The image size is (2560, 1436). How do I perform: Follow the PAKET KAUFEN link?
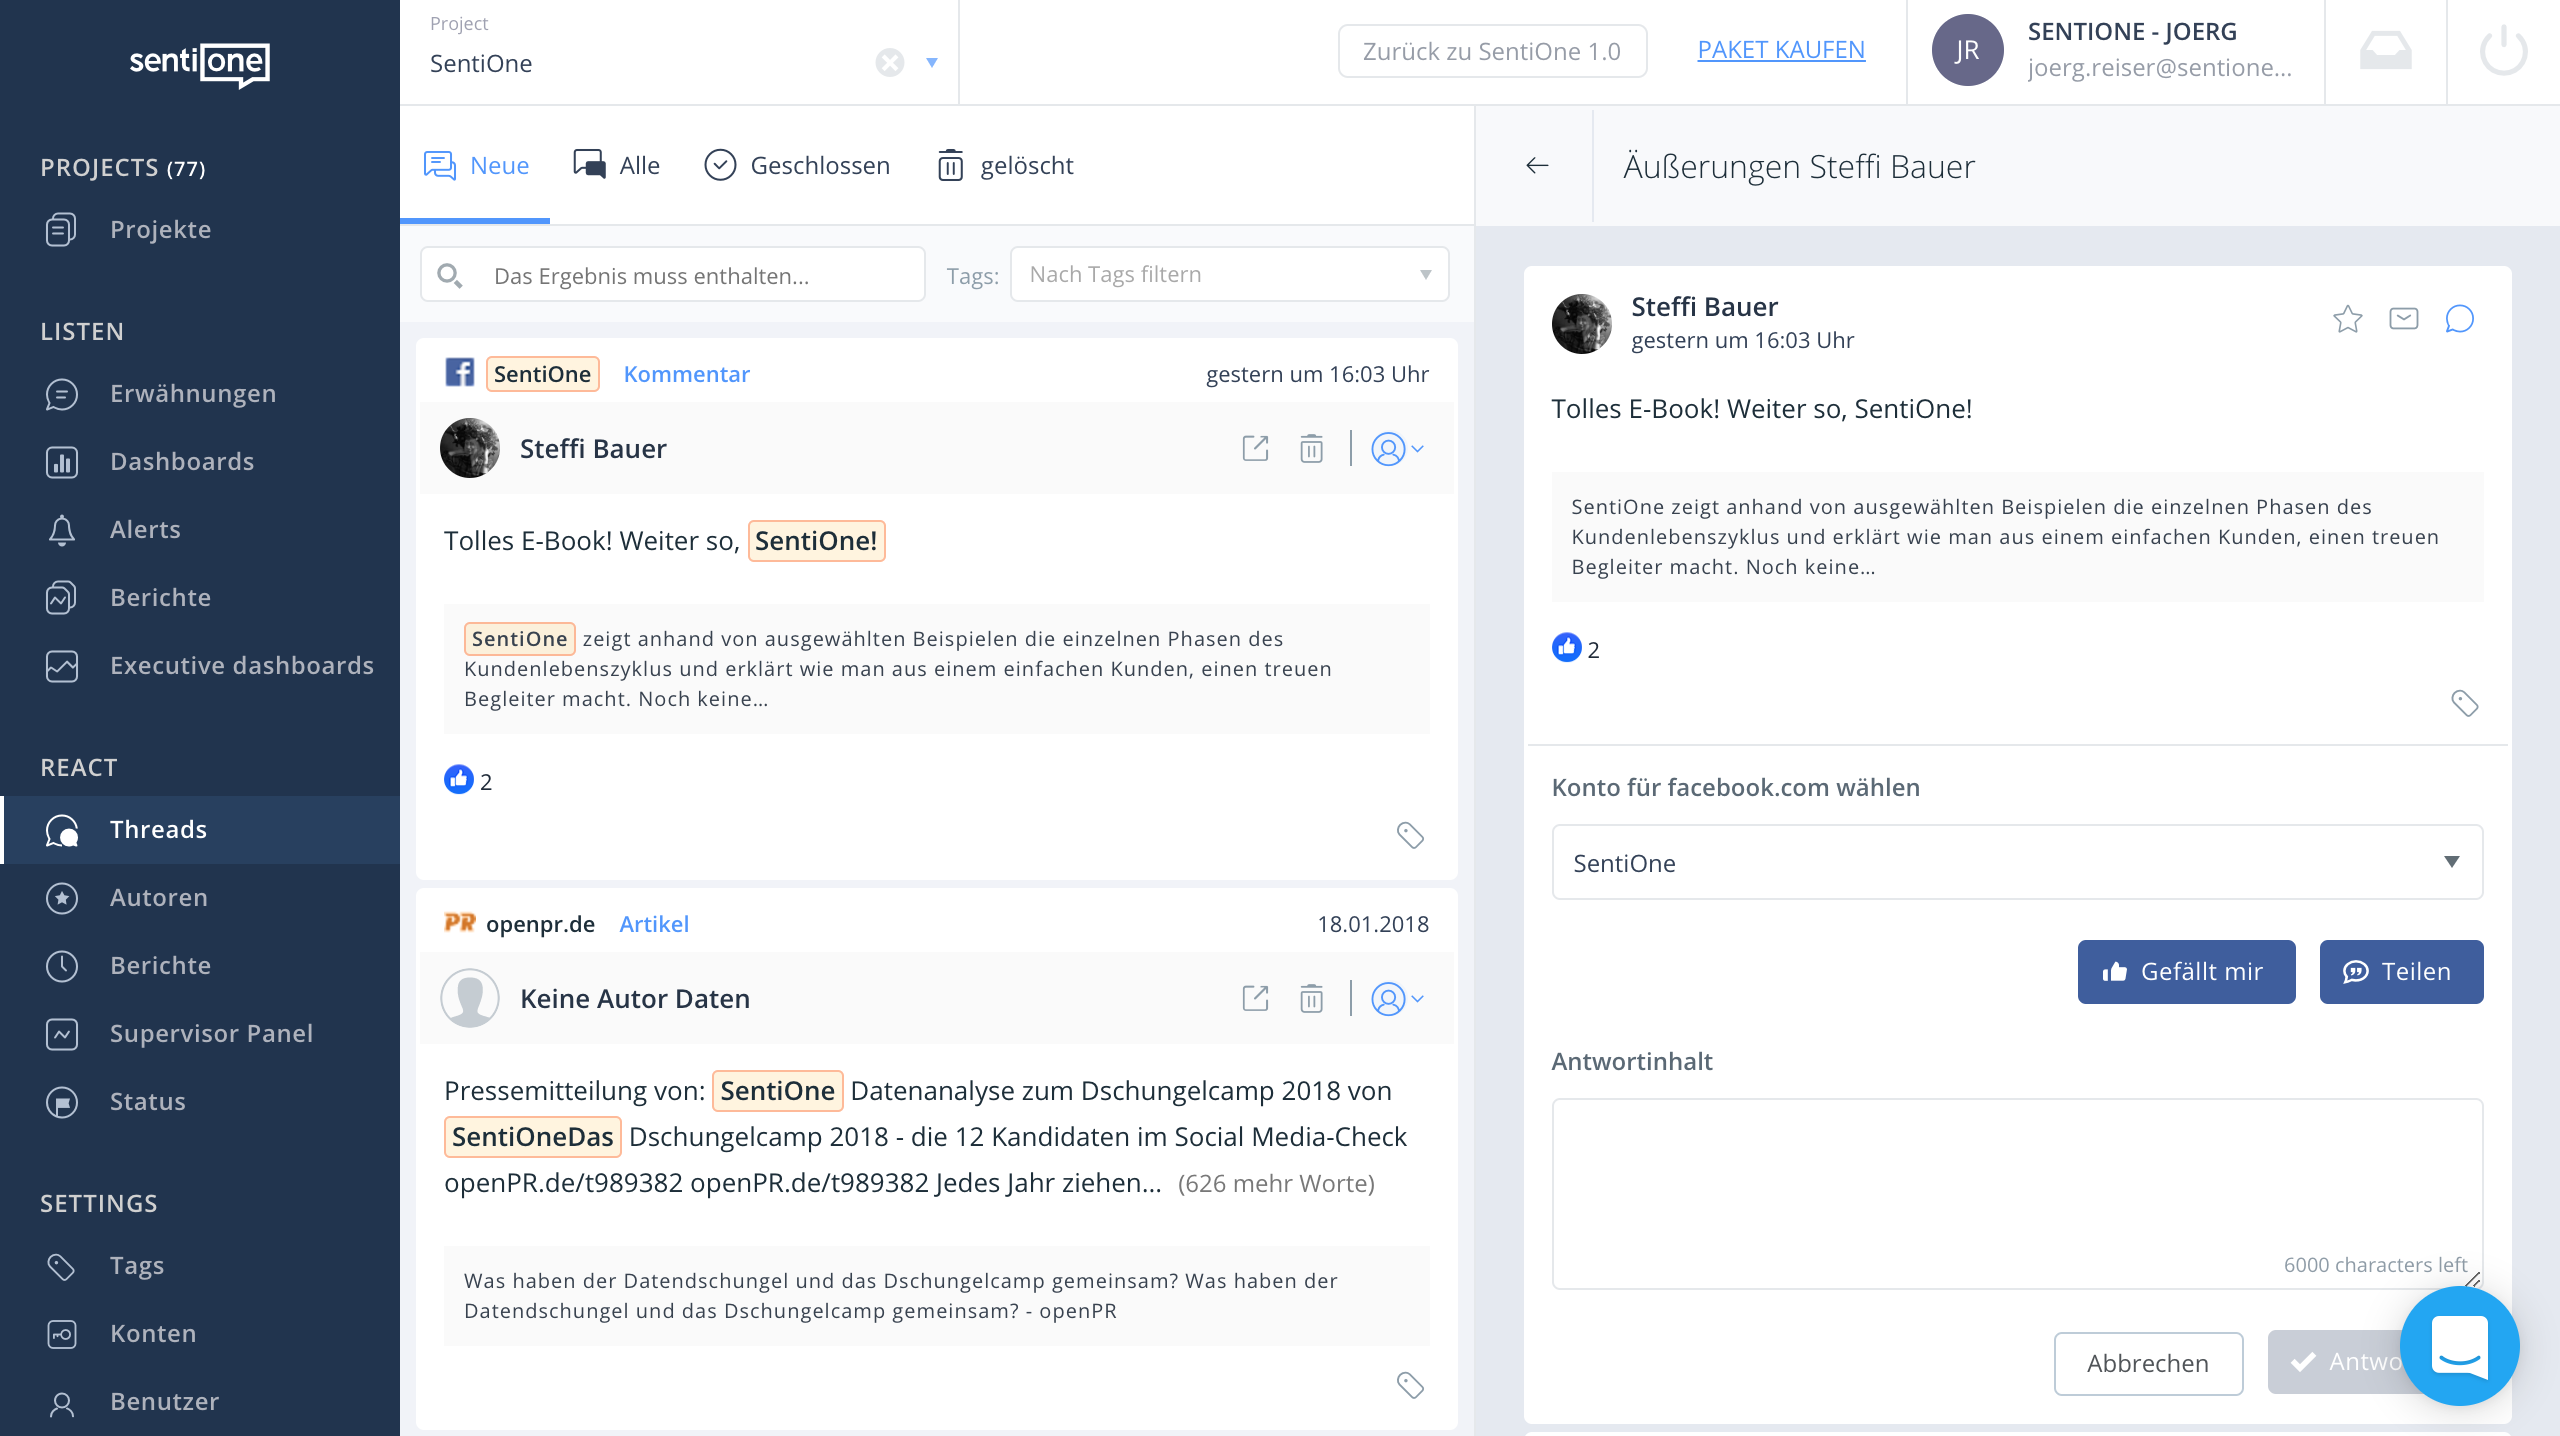click(x=1781, y=49)
